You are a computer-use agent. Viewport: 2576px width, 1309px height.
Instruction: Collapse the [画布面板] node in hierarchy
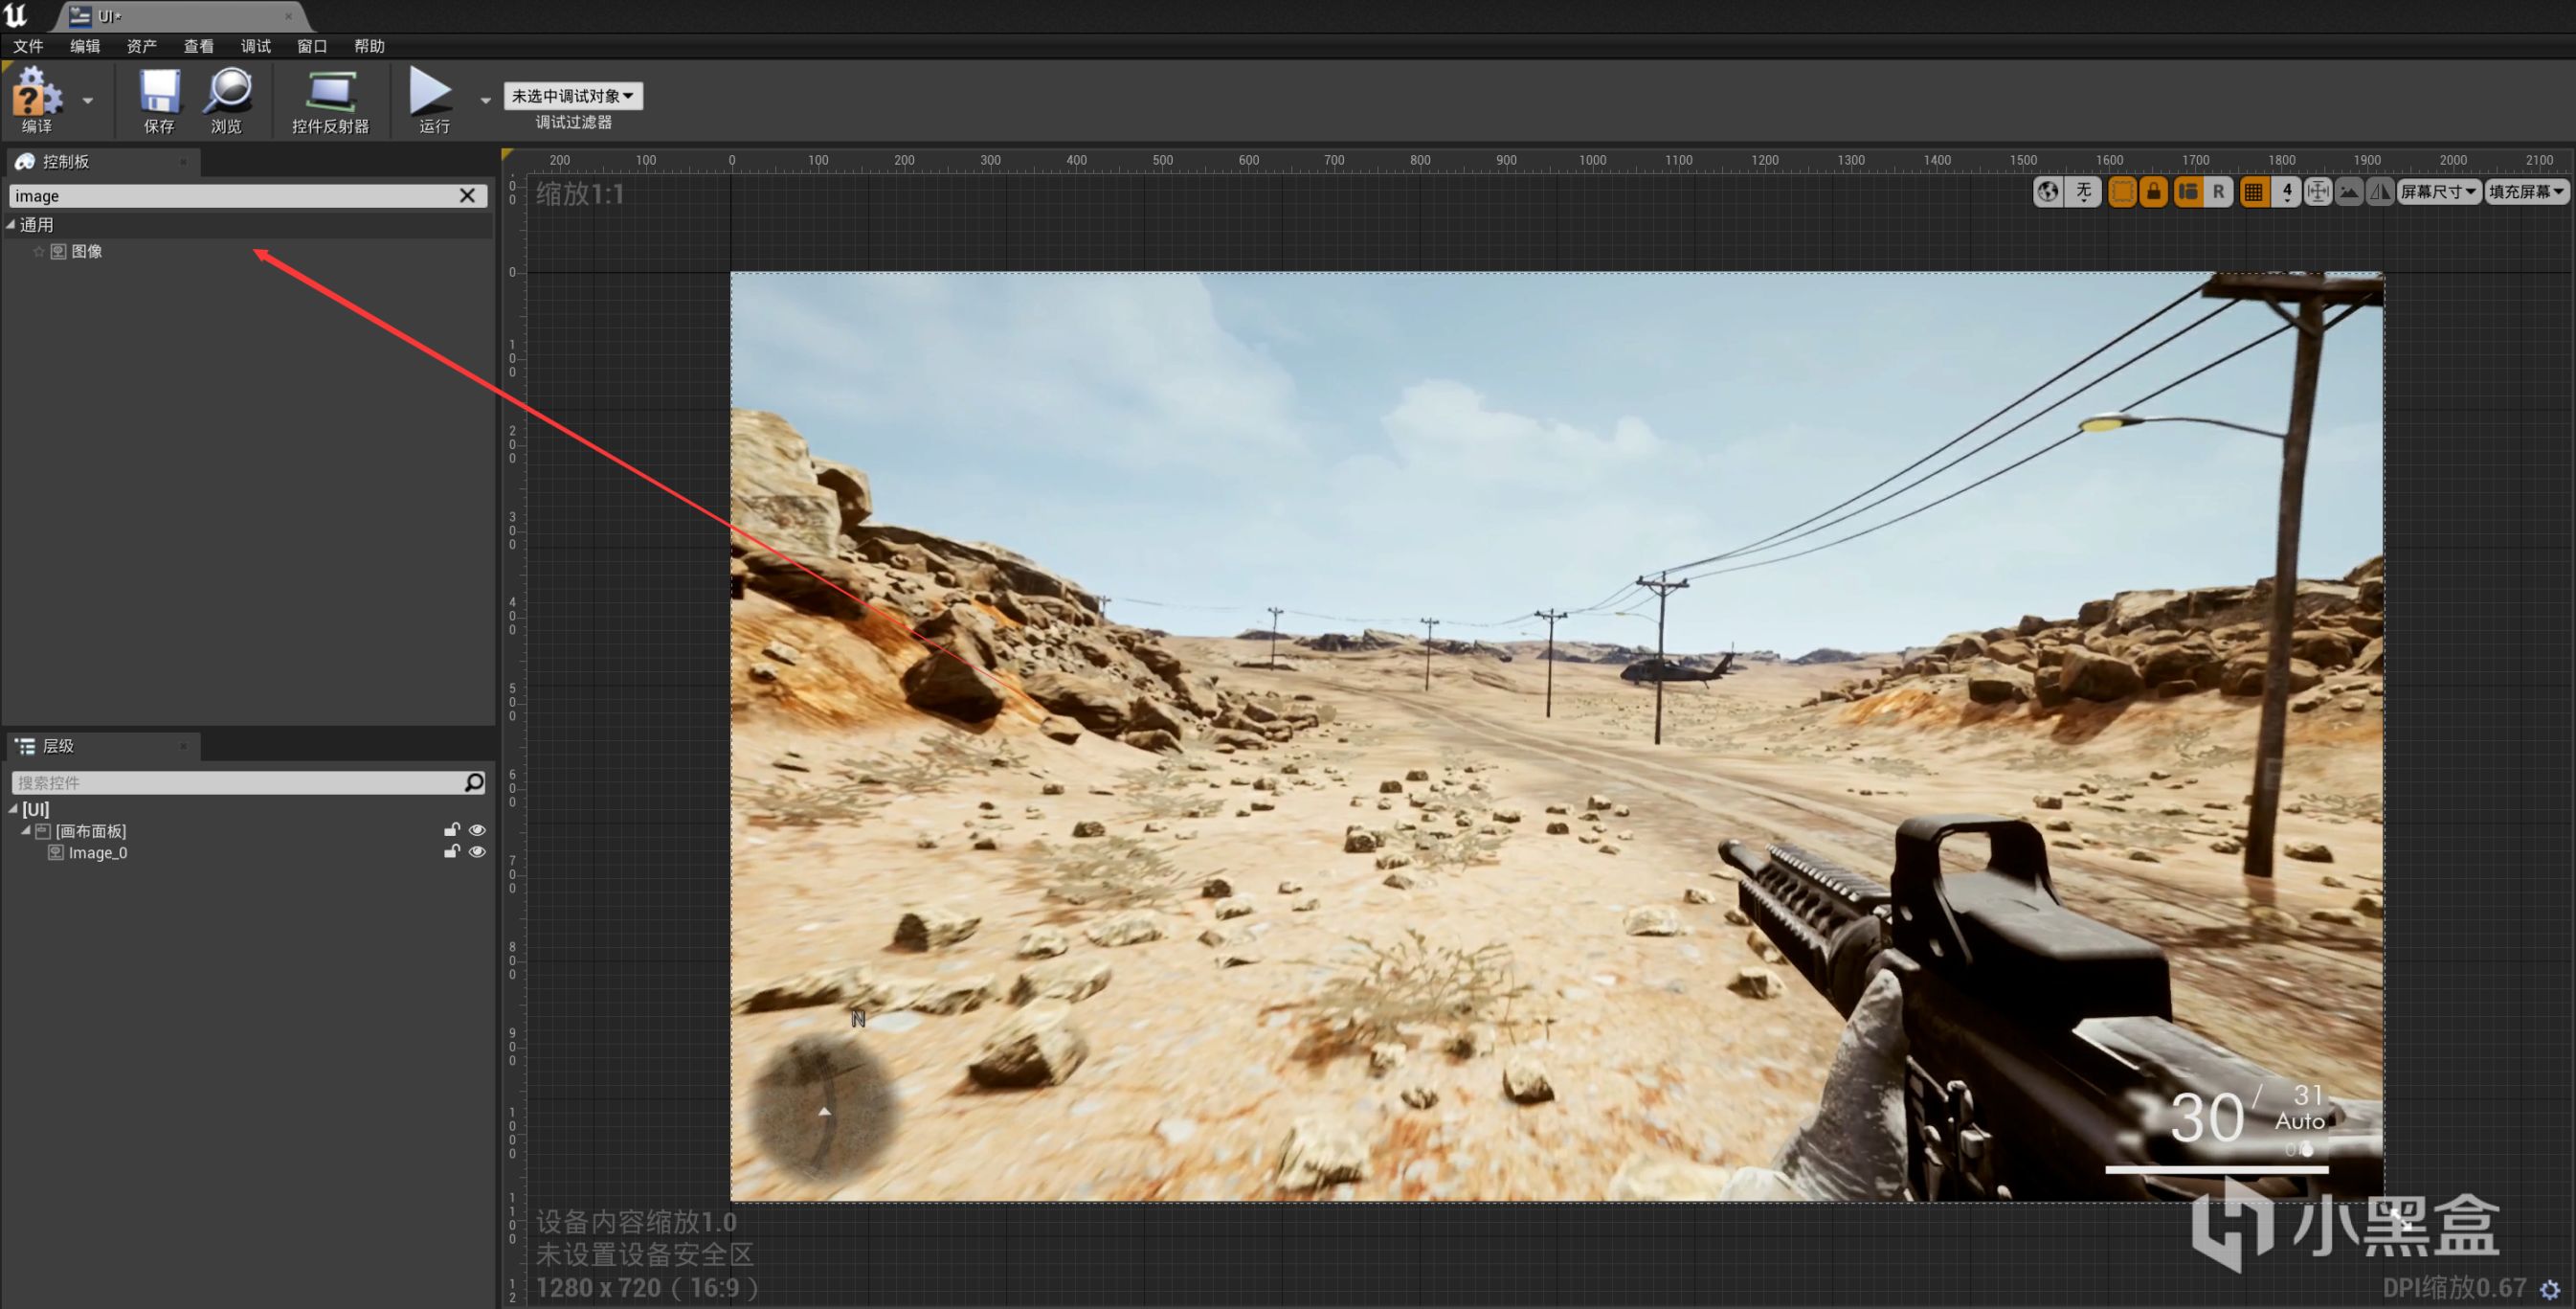pyautogui.click(x=26, y=830)
